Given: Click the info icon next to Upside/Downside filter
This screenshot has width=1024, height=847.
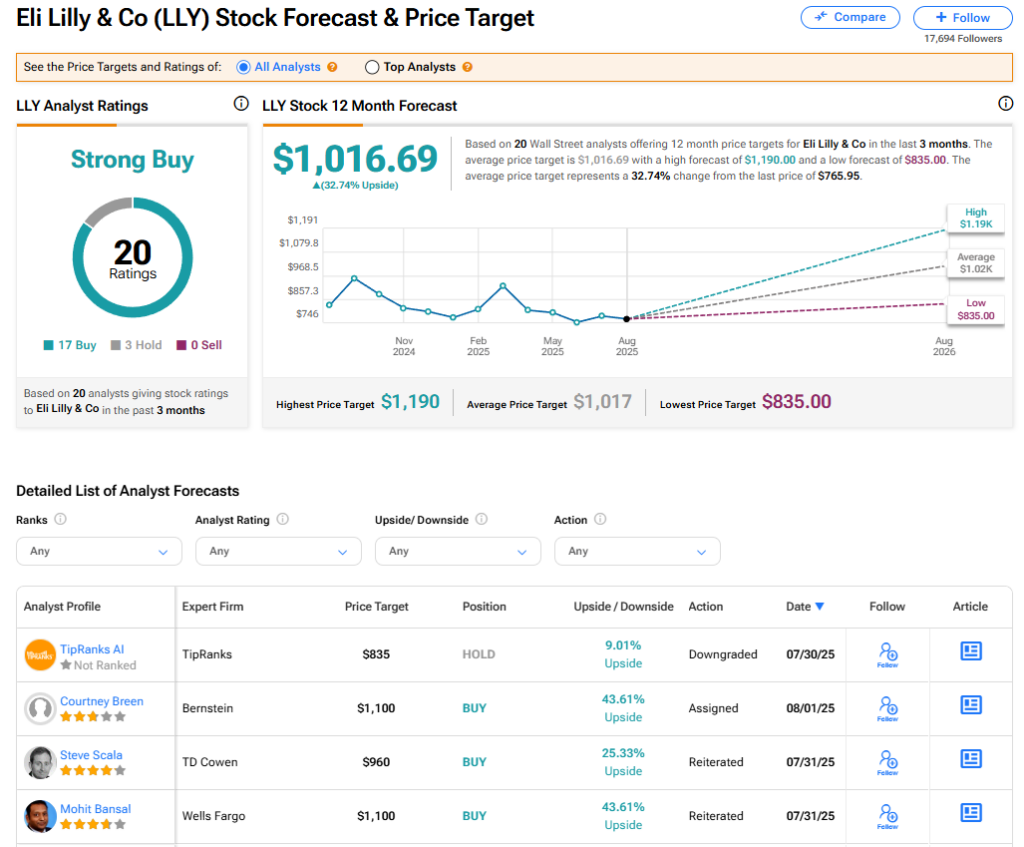Looking at the screenshot, I should [481, 519].
